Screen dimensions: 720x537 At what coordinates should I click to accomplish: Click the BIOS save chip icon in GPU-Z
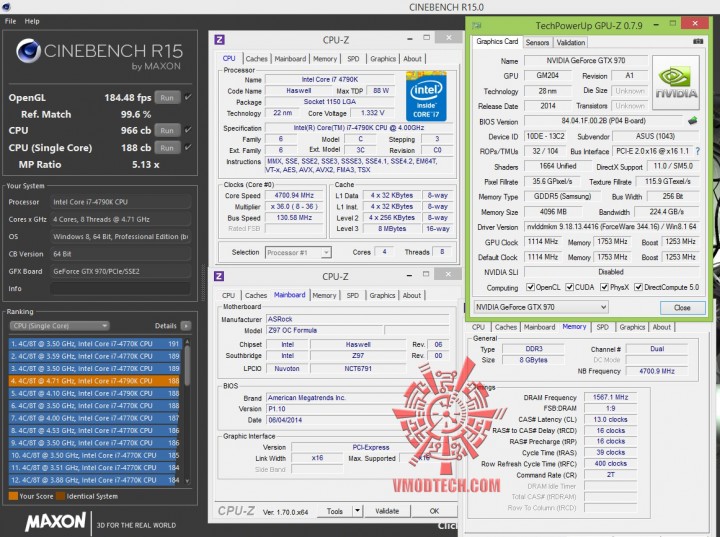click(692, 121)
